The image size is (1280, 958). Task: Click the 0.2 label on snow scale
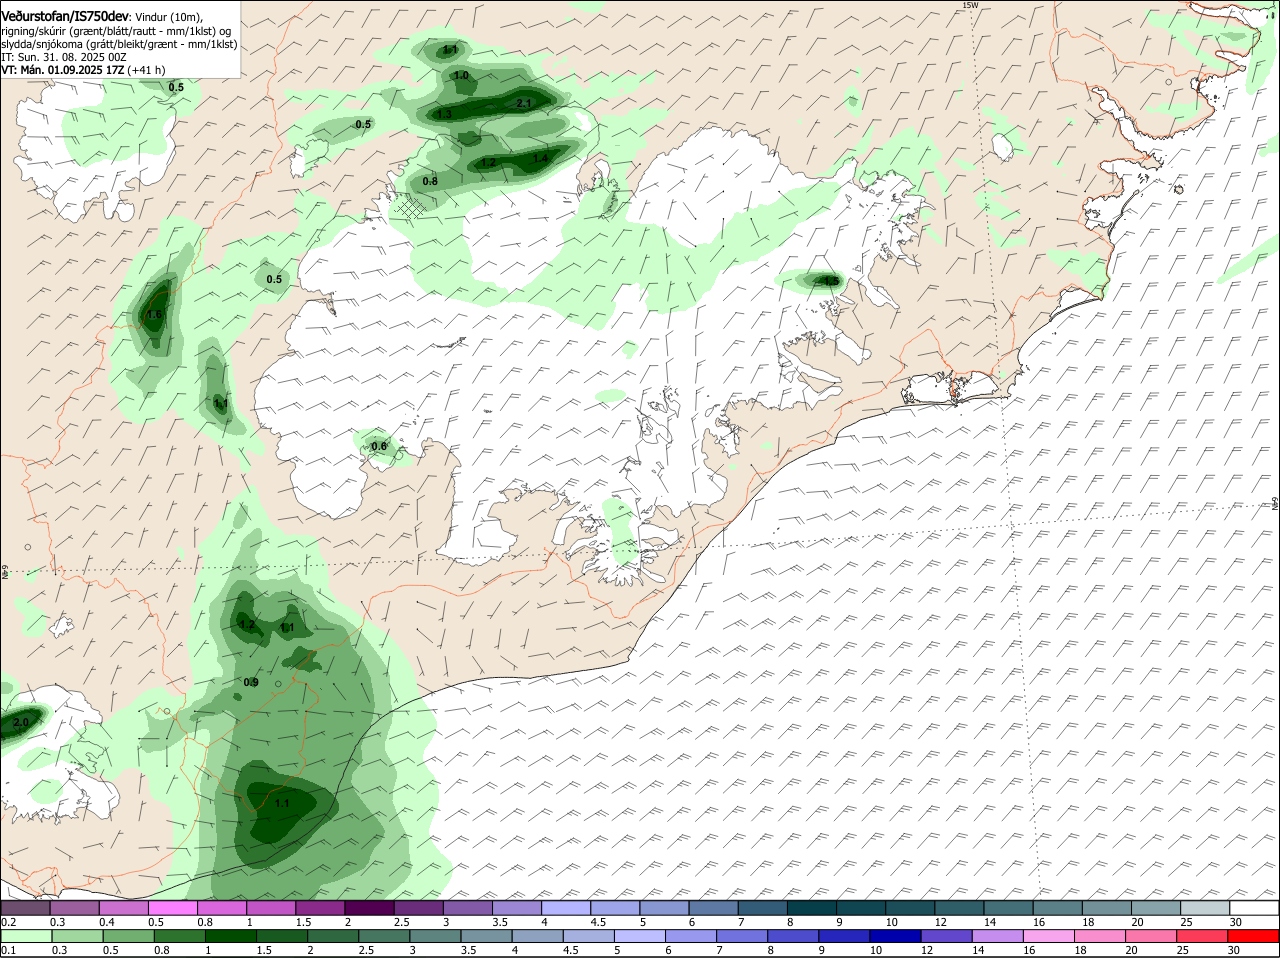(8, 922)
